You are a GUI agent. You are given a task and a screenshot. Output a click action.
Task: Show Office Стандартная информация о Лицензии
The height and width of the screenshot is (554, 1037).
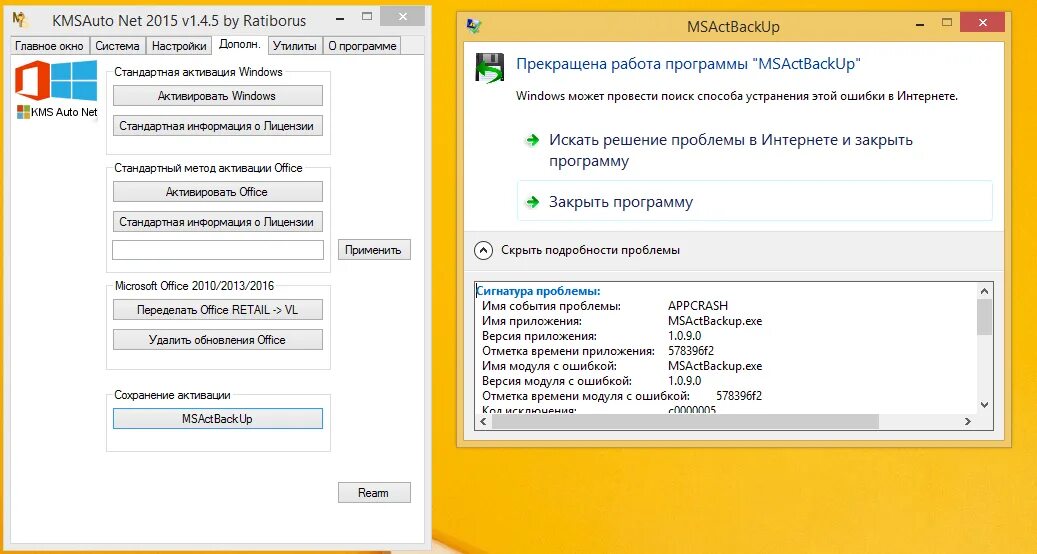click(218, 222)
